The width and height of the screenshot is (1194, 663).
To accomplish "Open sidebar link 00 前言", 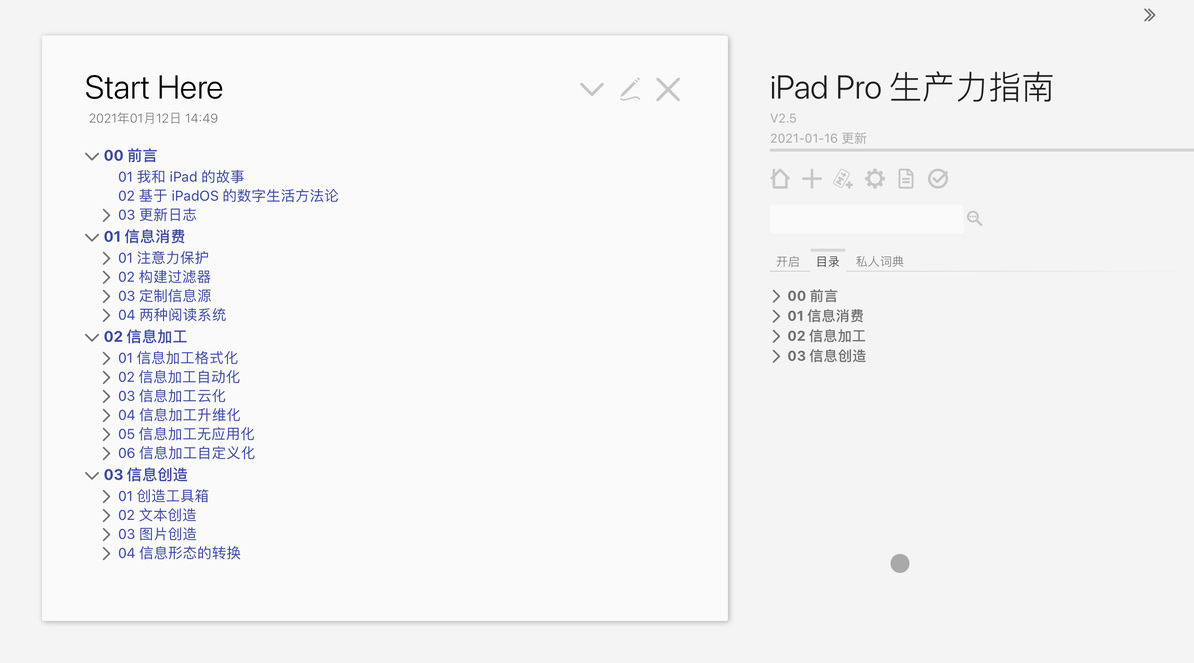I will pyautogui.click(x=812, y=296).
